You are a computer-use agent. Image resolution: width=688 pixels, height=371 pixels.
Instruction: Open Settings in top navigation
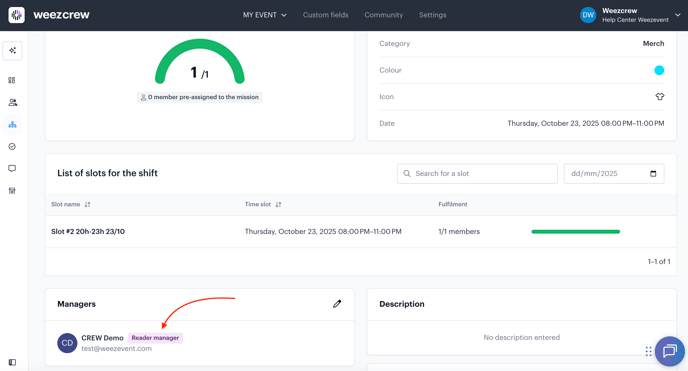[433, 15]
